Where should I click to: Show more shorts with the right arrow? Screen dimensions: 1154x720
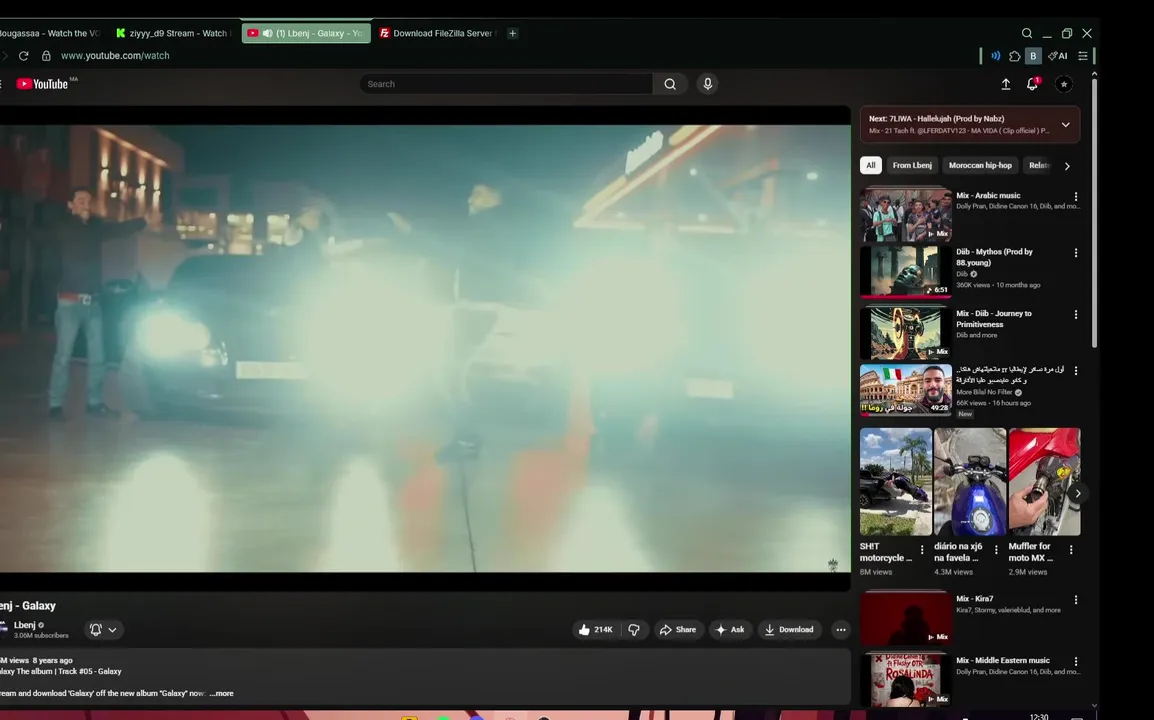tap(1077, 493)
